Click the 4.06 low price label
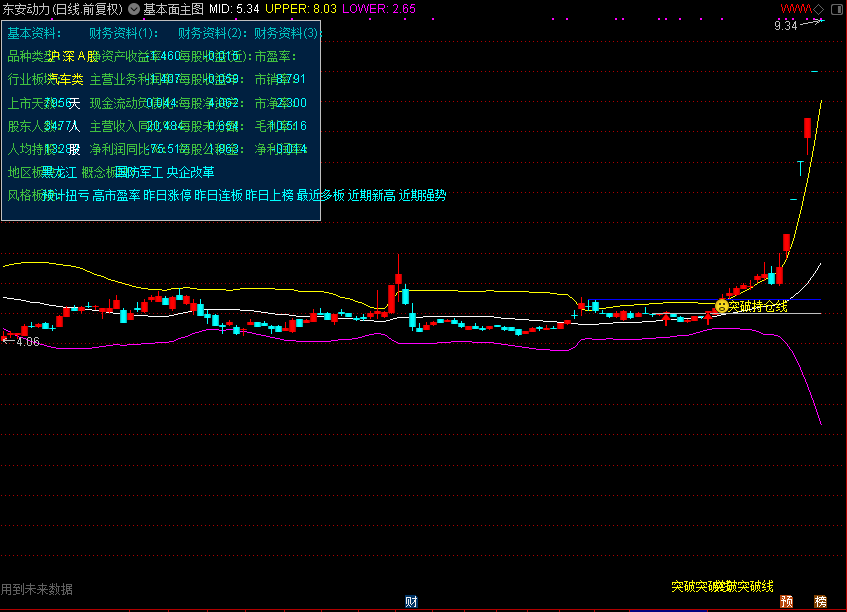847x612 pixels. click(28, 341)
